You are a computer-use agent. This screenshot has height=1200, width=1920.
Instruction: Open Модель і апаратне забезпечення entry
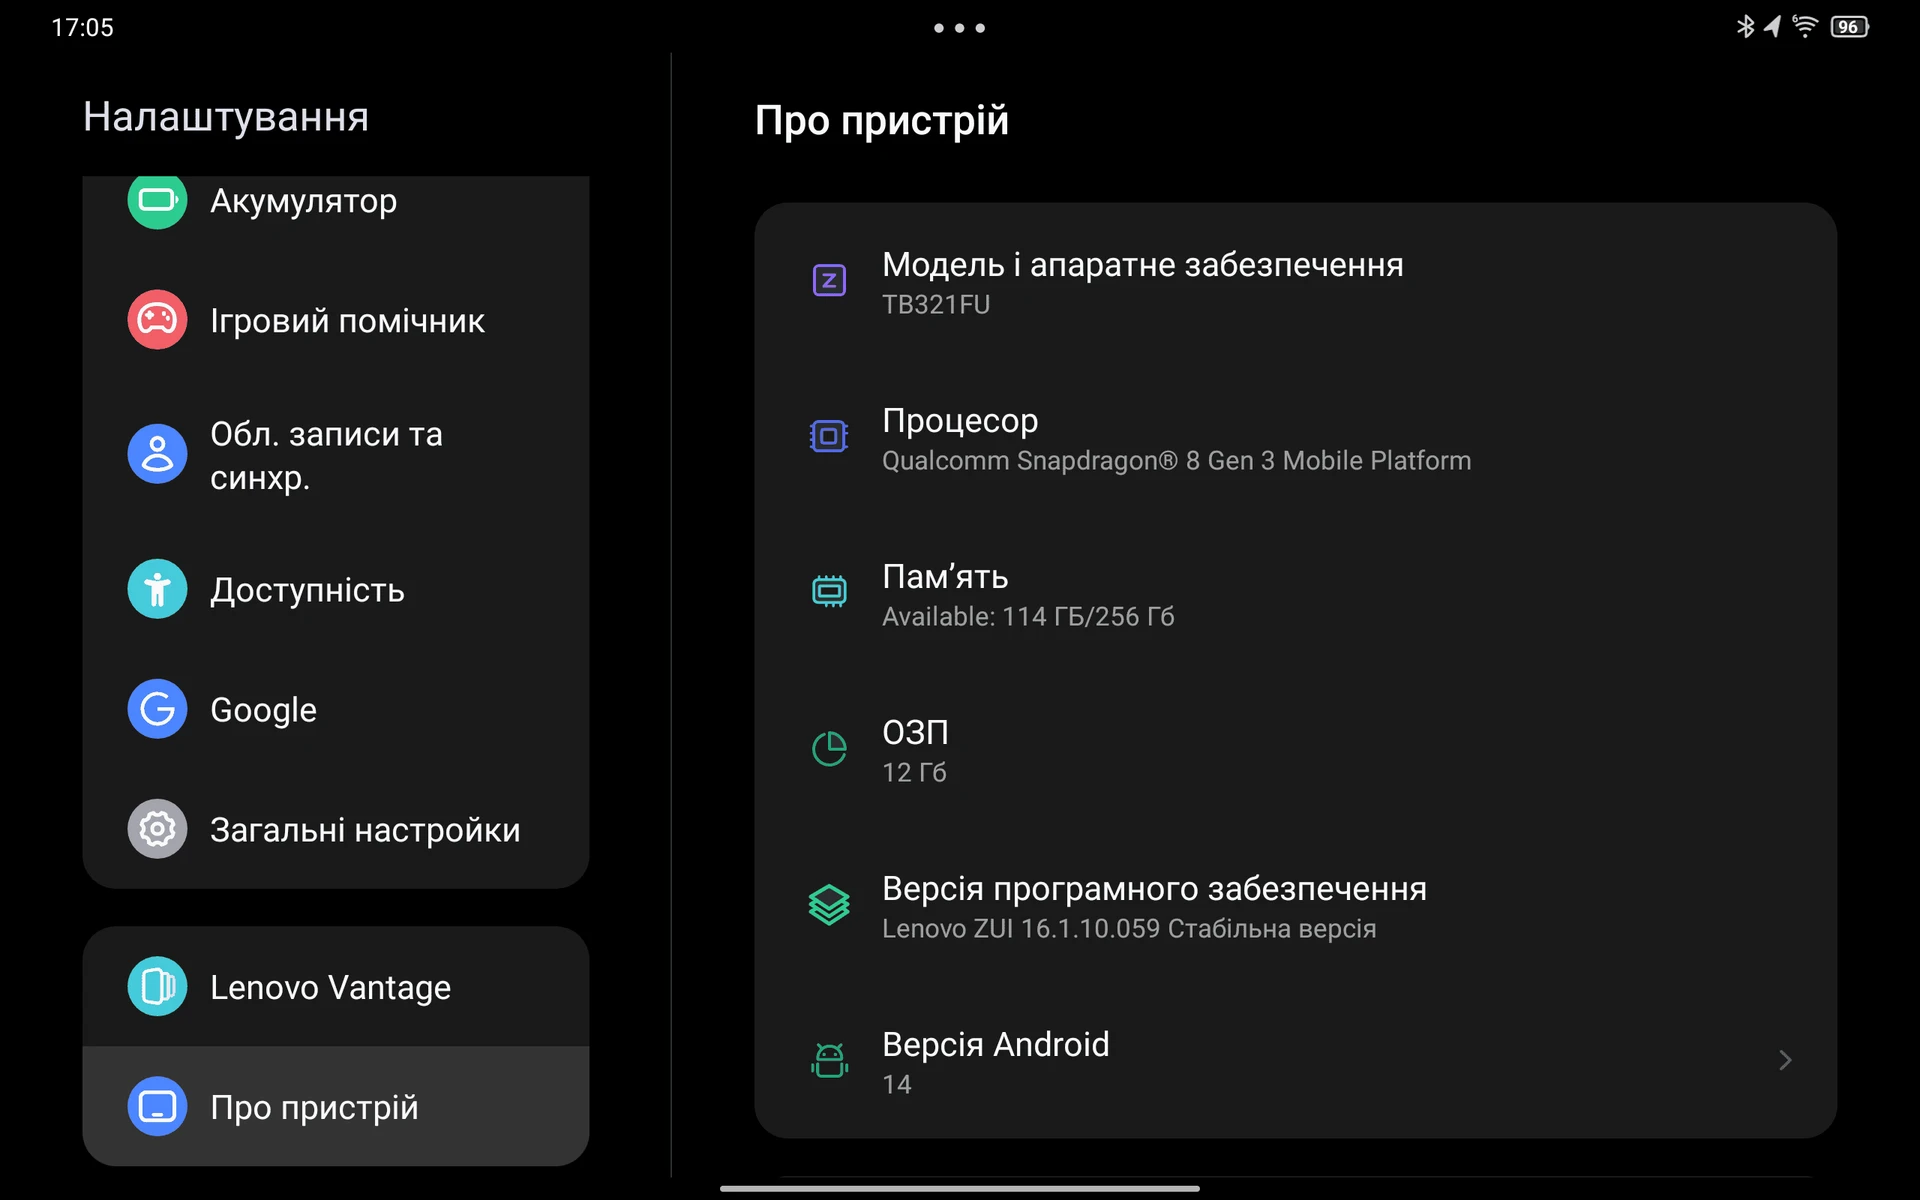(x=1295, y=282)
